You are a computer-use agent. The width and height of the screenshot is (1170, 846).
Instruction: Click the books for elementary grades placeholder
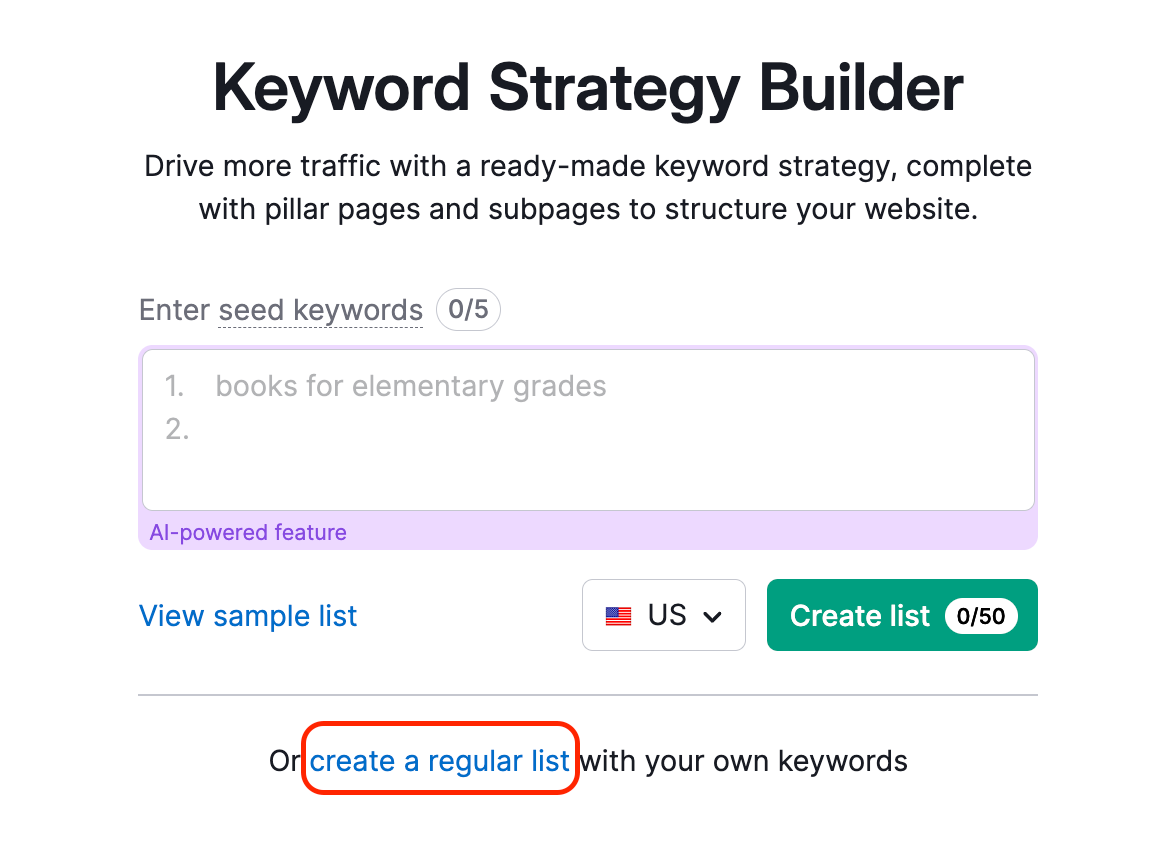[x=411, y=386]
